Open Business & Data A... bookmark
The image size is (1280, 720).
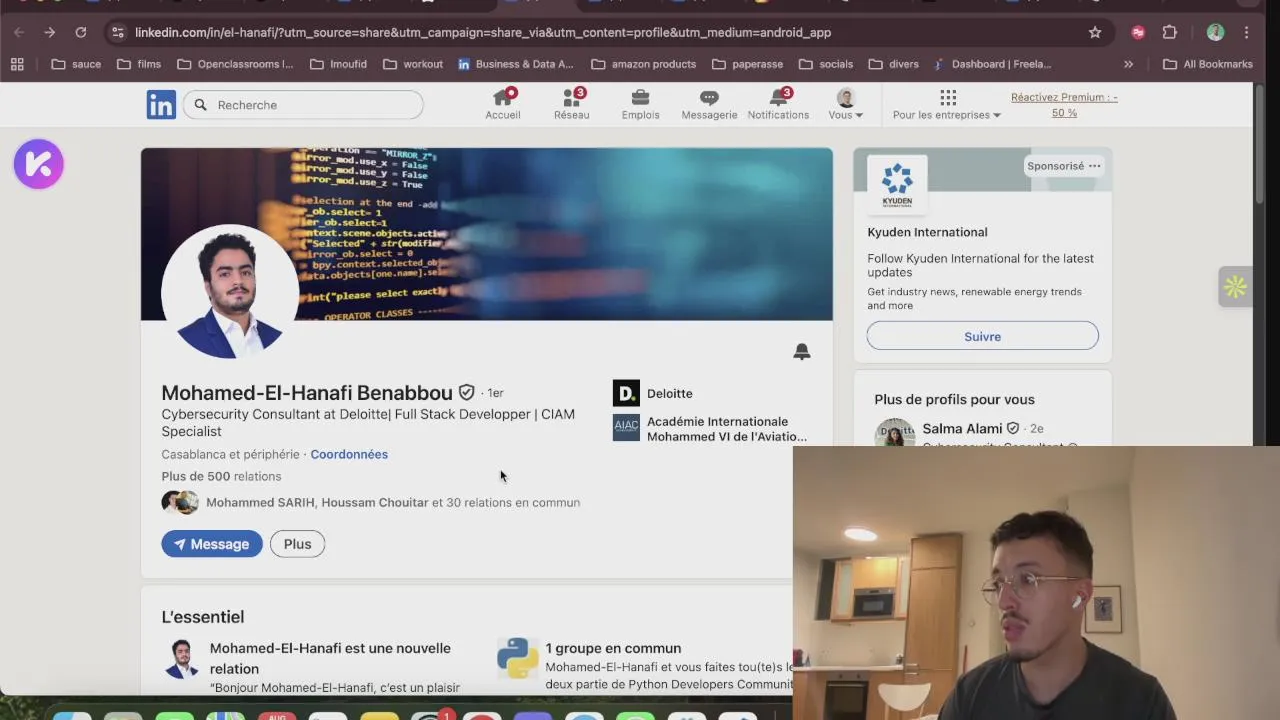click(x=515, y=64)
